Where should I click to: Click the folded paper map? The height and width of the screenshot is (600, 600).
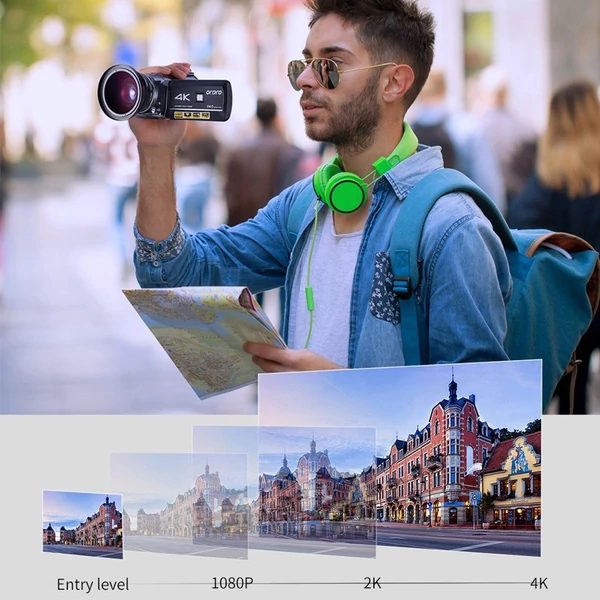tap(204, 341)
